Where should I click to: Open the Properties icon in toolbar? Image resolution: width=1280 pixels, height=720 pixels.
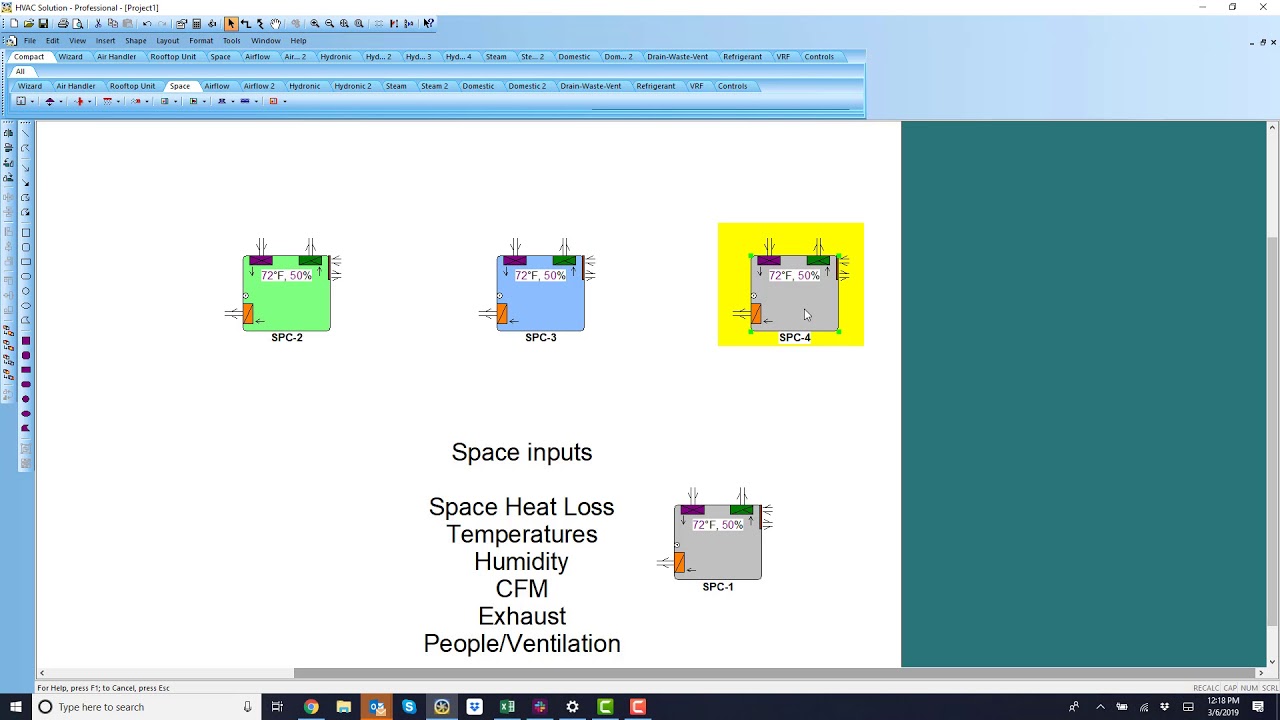coord(181,23)
